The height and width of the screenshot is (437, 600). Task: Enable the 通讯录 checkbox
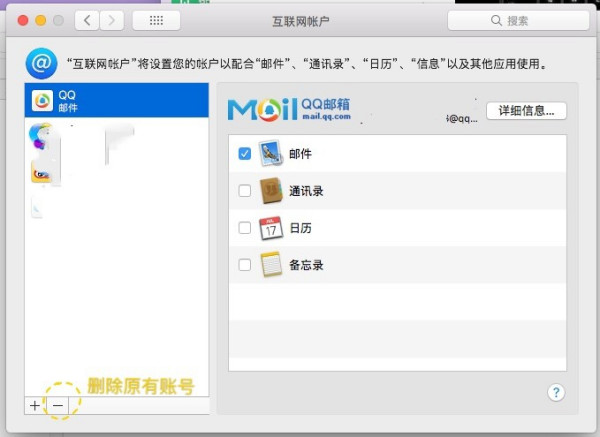click(245, 191)
